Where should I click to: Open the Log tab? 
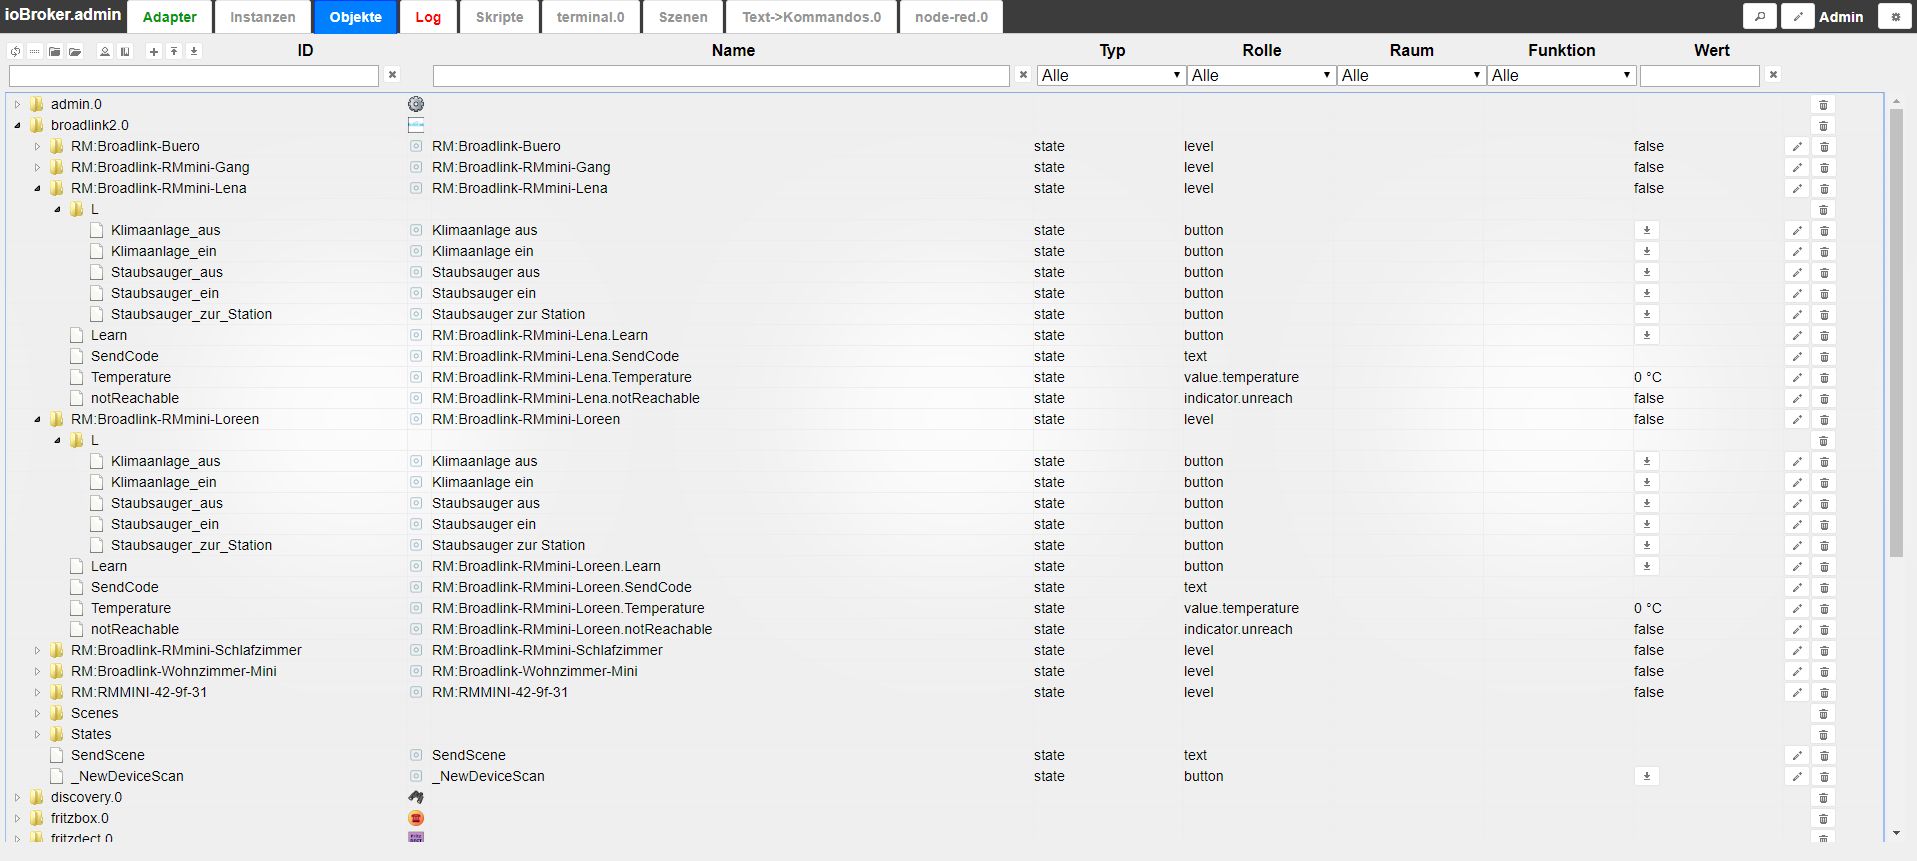tap(428, 17)
